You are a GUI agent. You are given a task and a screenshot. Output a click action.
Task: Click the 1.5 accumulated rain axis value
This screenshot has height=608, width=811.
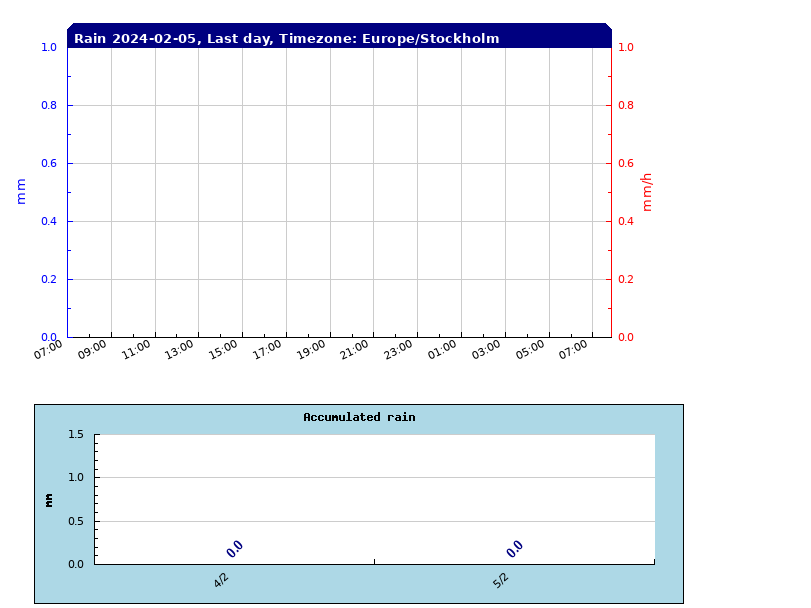[x=76, y=435]
